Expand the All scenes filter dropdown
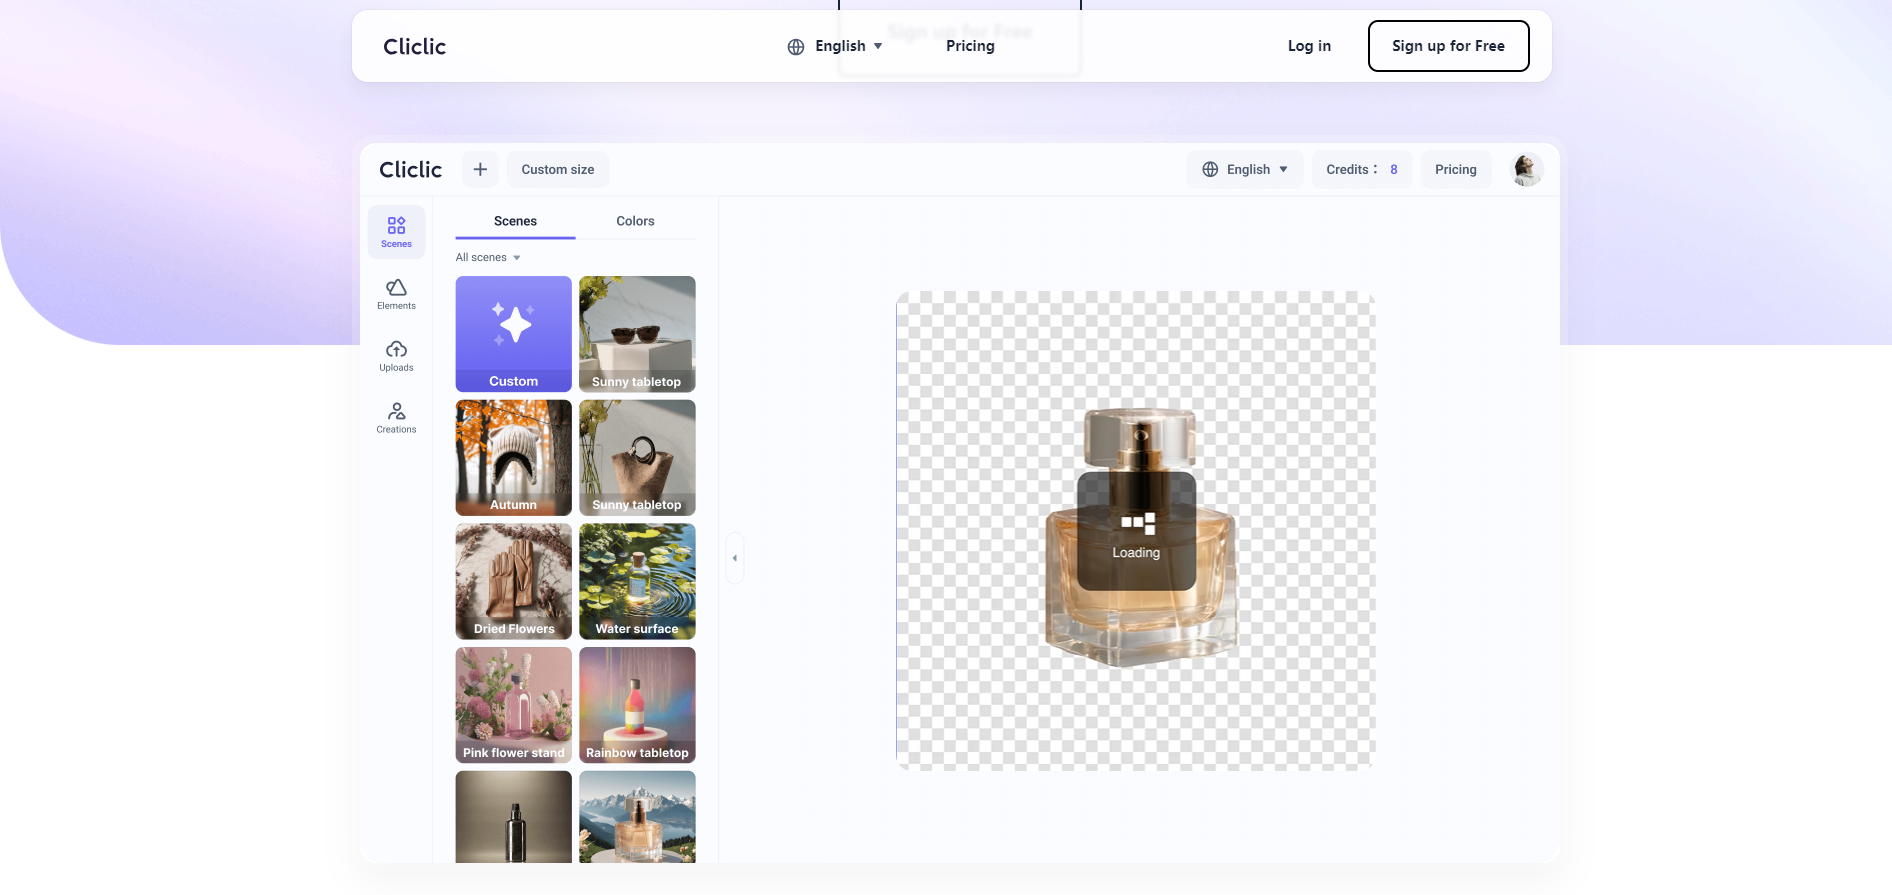 pos(488,257)
